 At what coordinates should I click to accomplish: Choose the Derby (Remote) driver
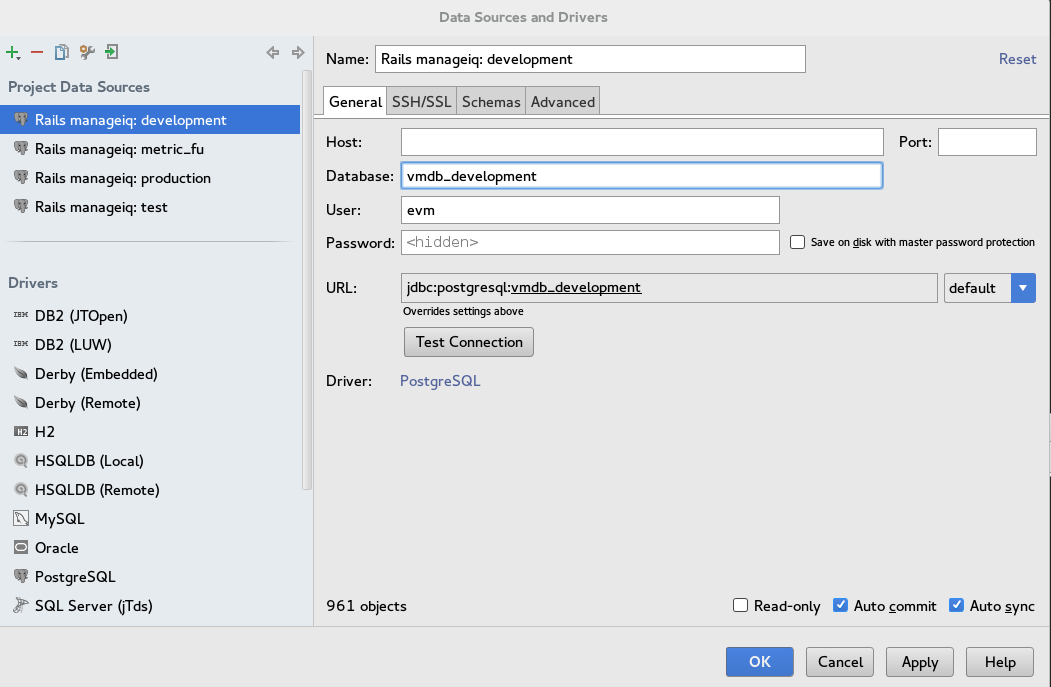pos(150,403)
